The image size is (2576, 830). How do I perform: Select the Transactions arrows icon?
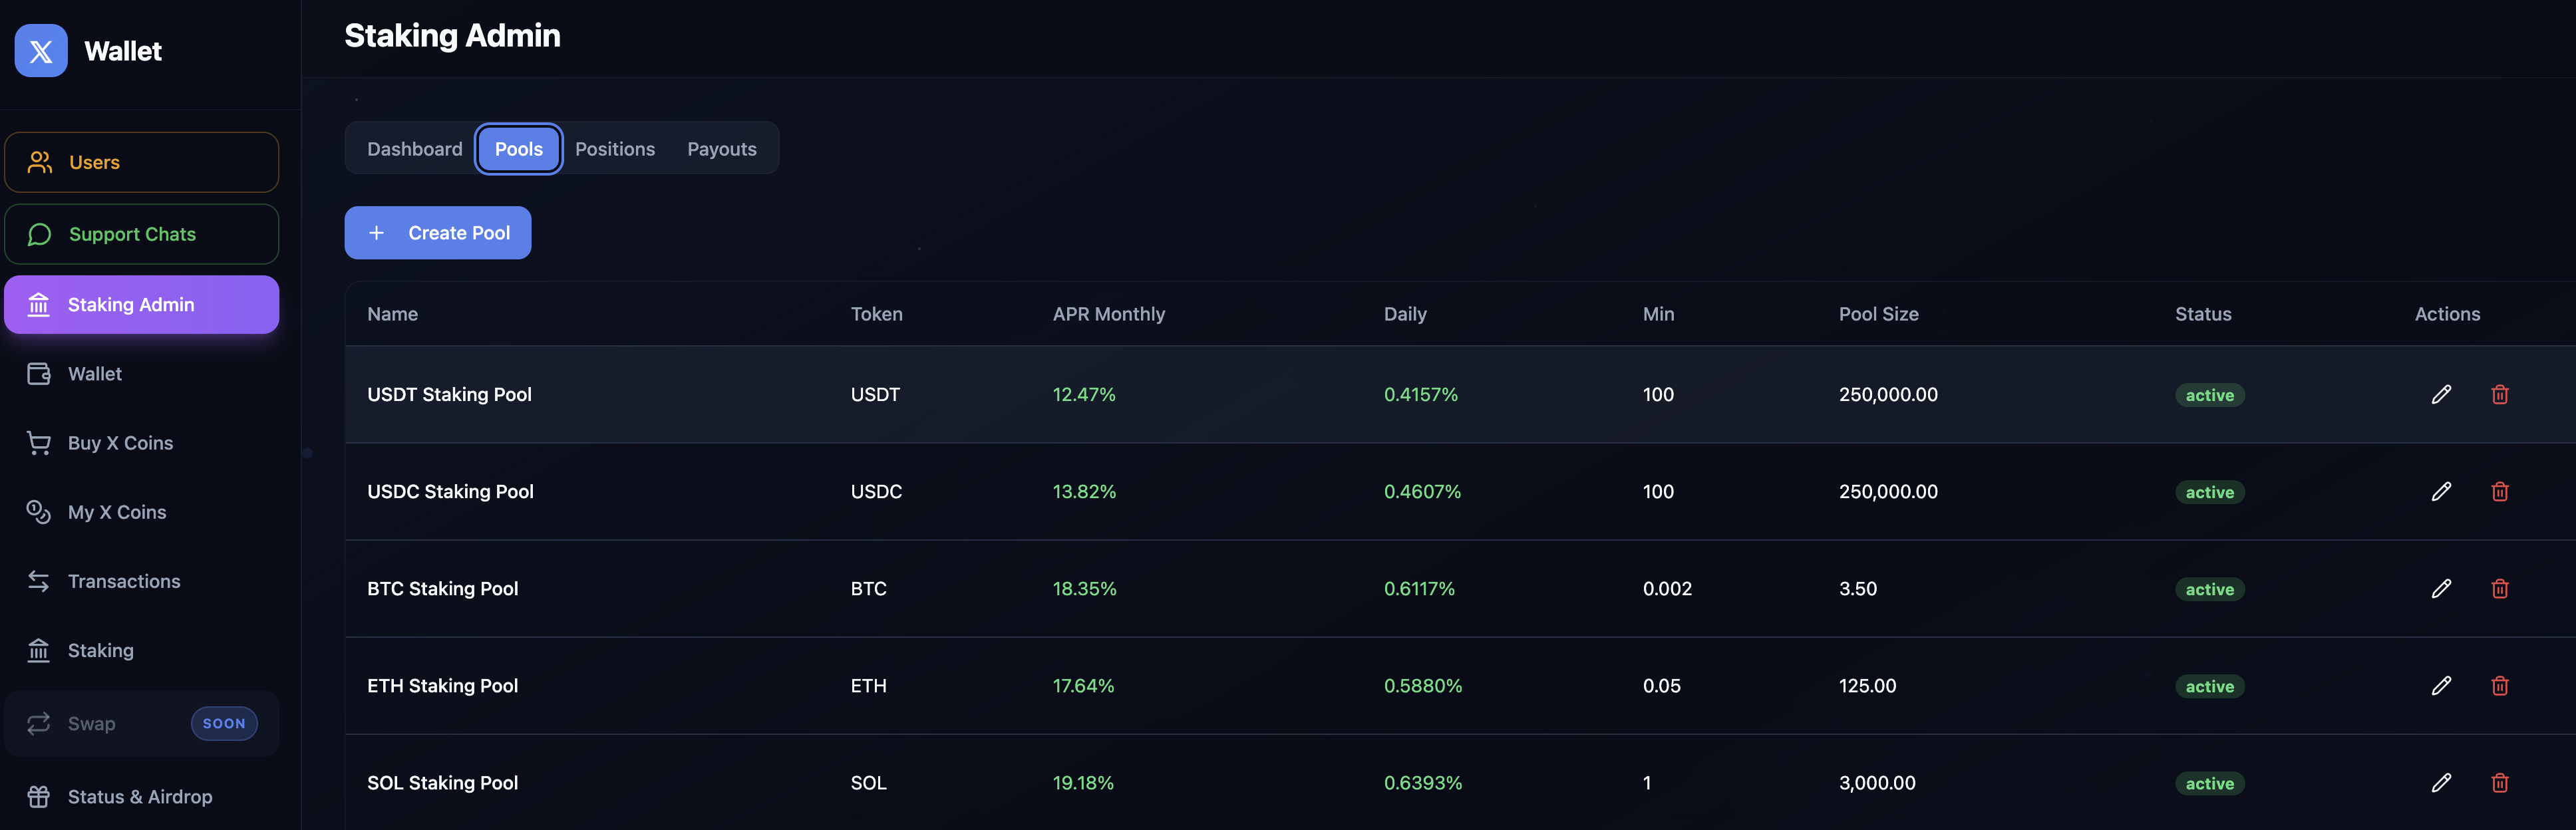(x=39, y=580)
